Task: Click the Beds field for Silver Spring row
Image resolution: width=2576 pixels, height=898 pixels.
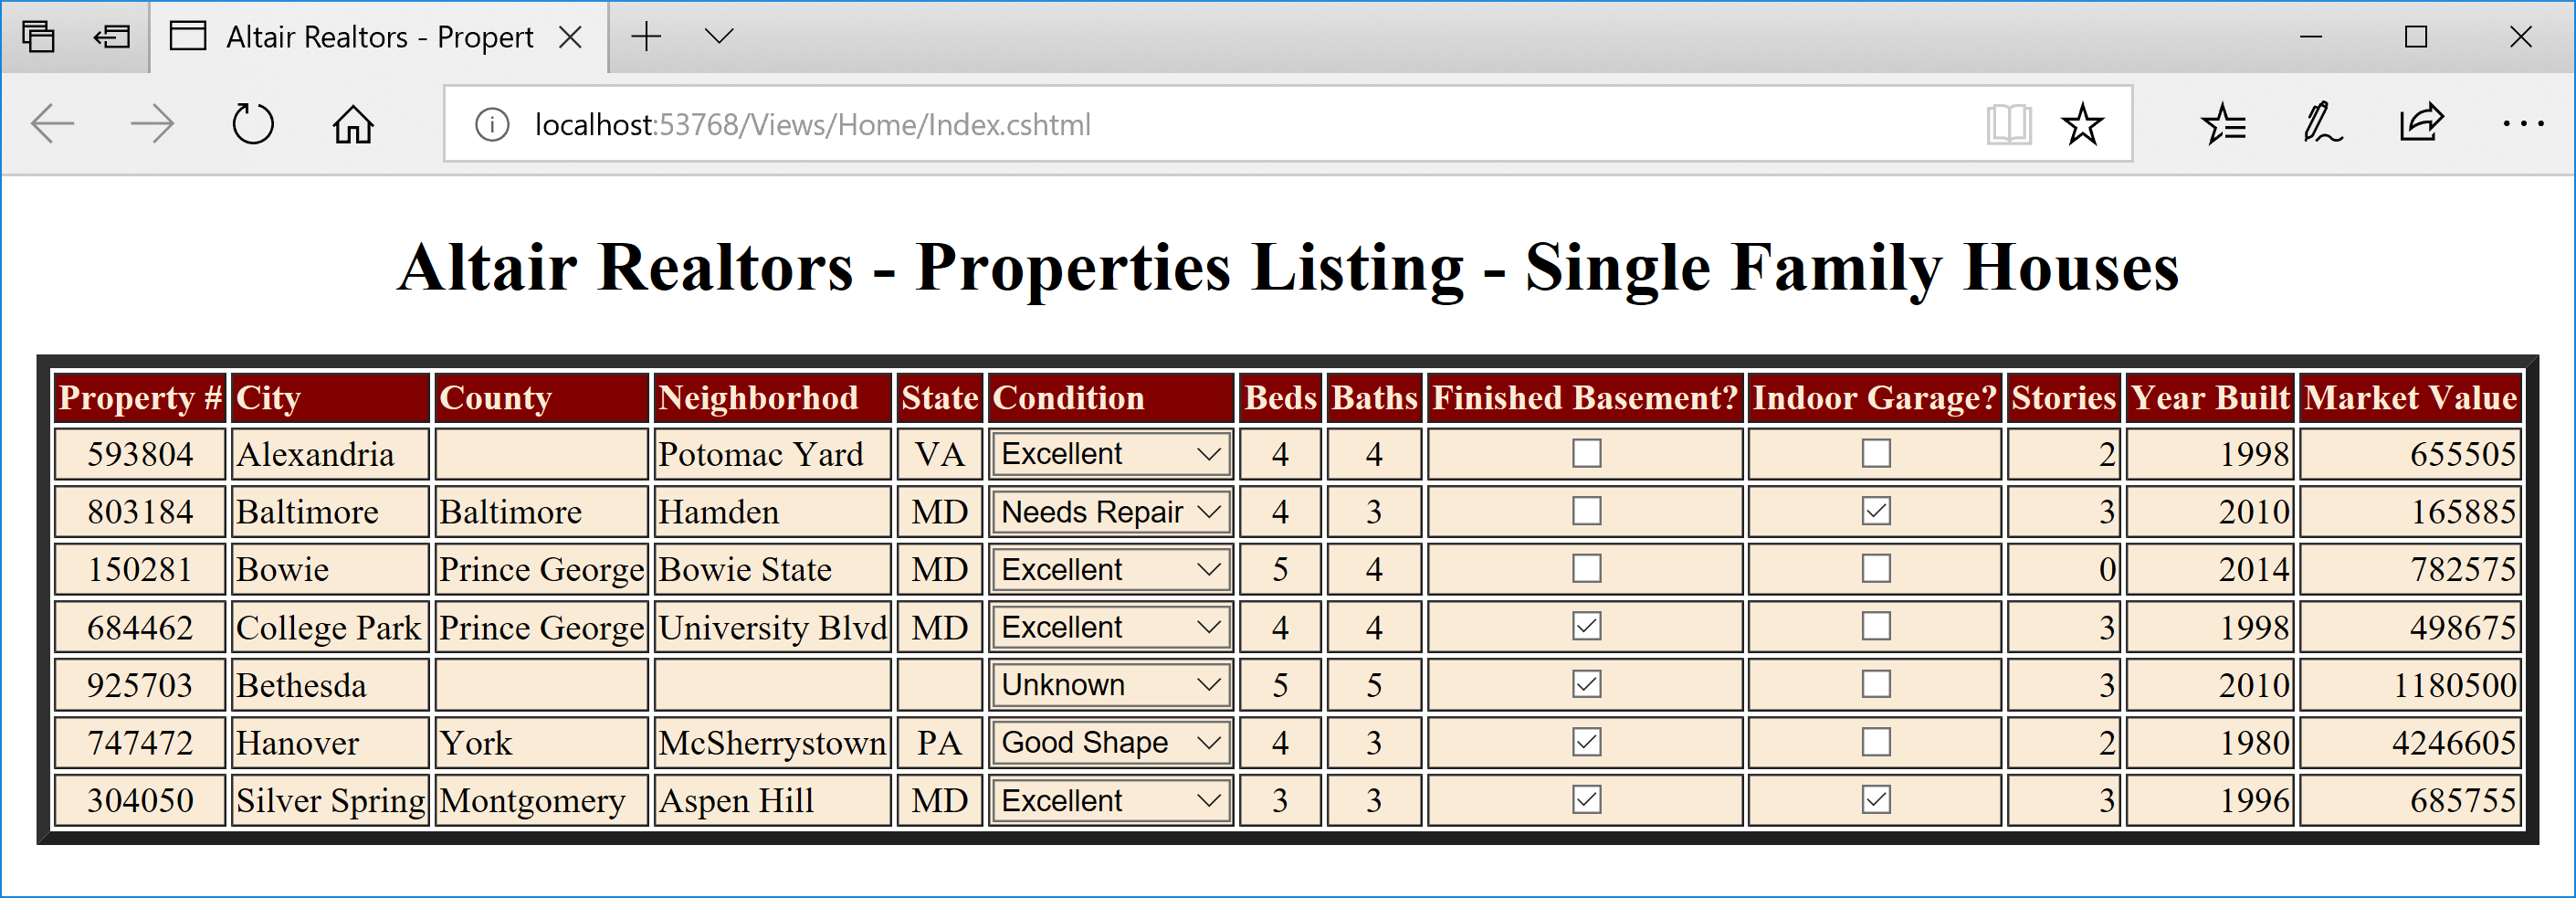Action: (1280, 800)
